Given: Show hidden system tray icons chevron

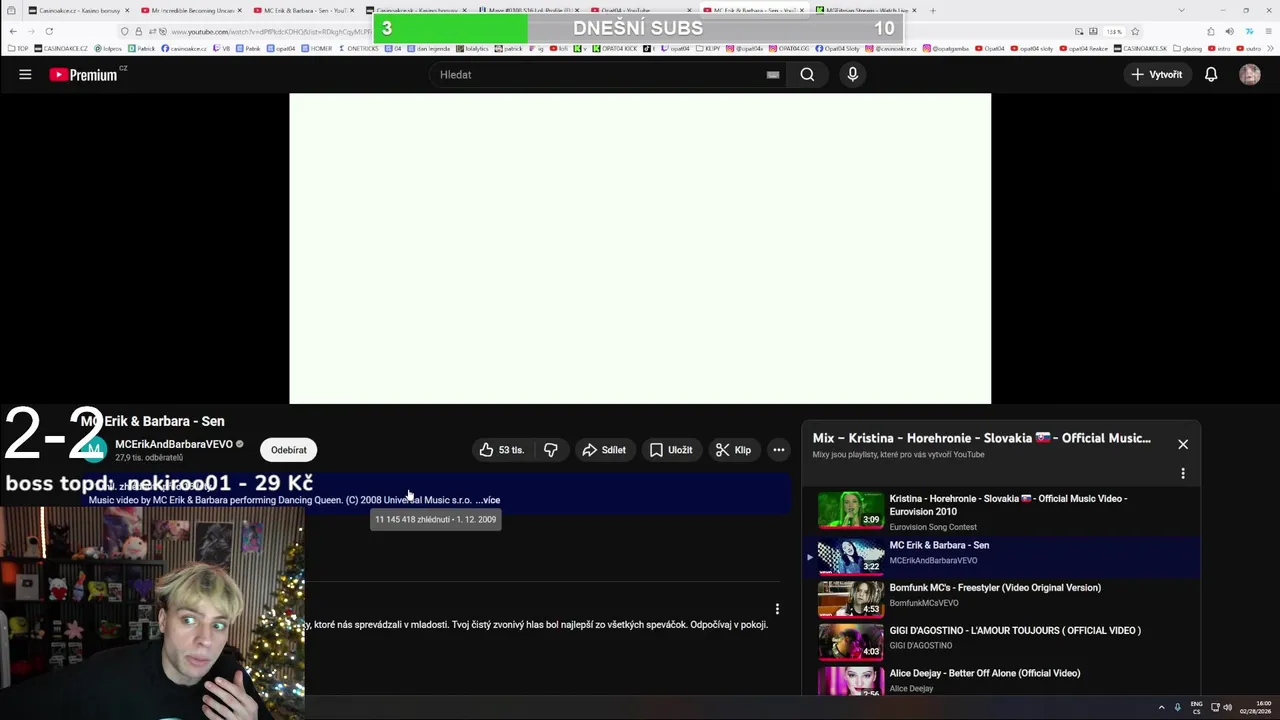Looking at the screenshot, I should pyautogui.click(x=1161, y=708).
